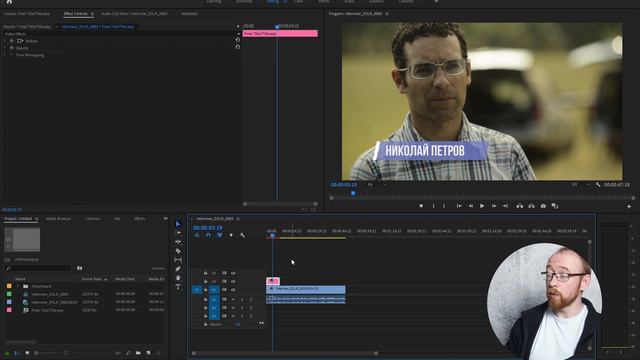Click the Find magnifier in Project panel

(x=128, y=353)
